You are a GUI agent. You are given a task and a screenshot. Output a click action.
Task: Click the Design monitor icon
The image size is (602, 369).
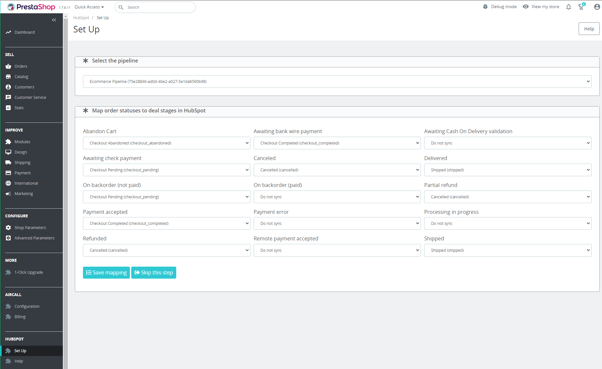point(8,152)
